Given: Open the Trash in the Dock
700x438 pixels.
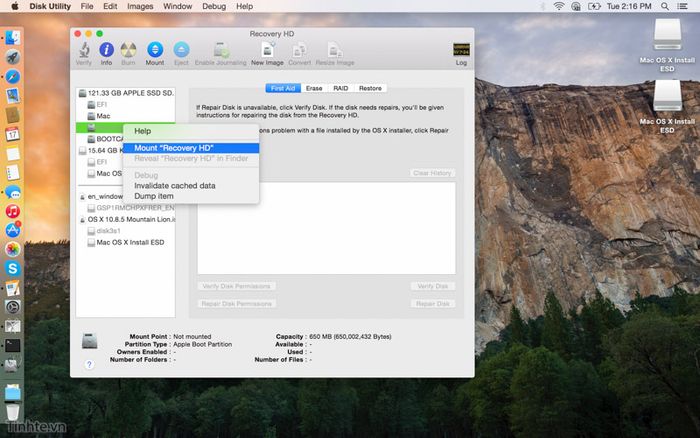Looking at the screenshot, I should (13, 412).
